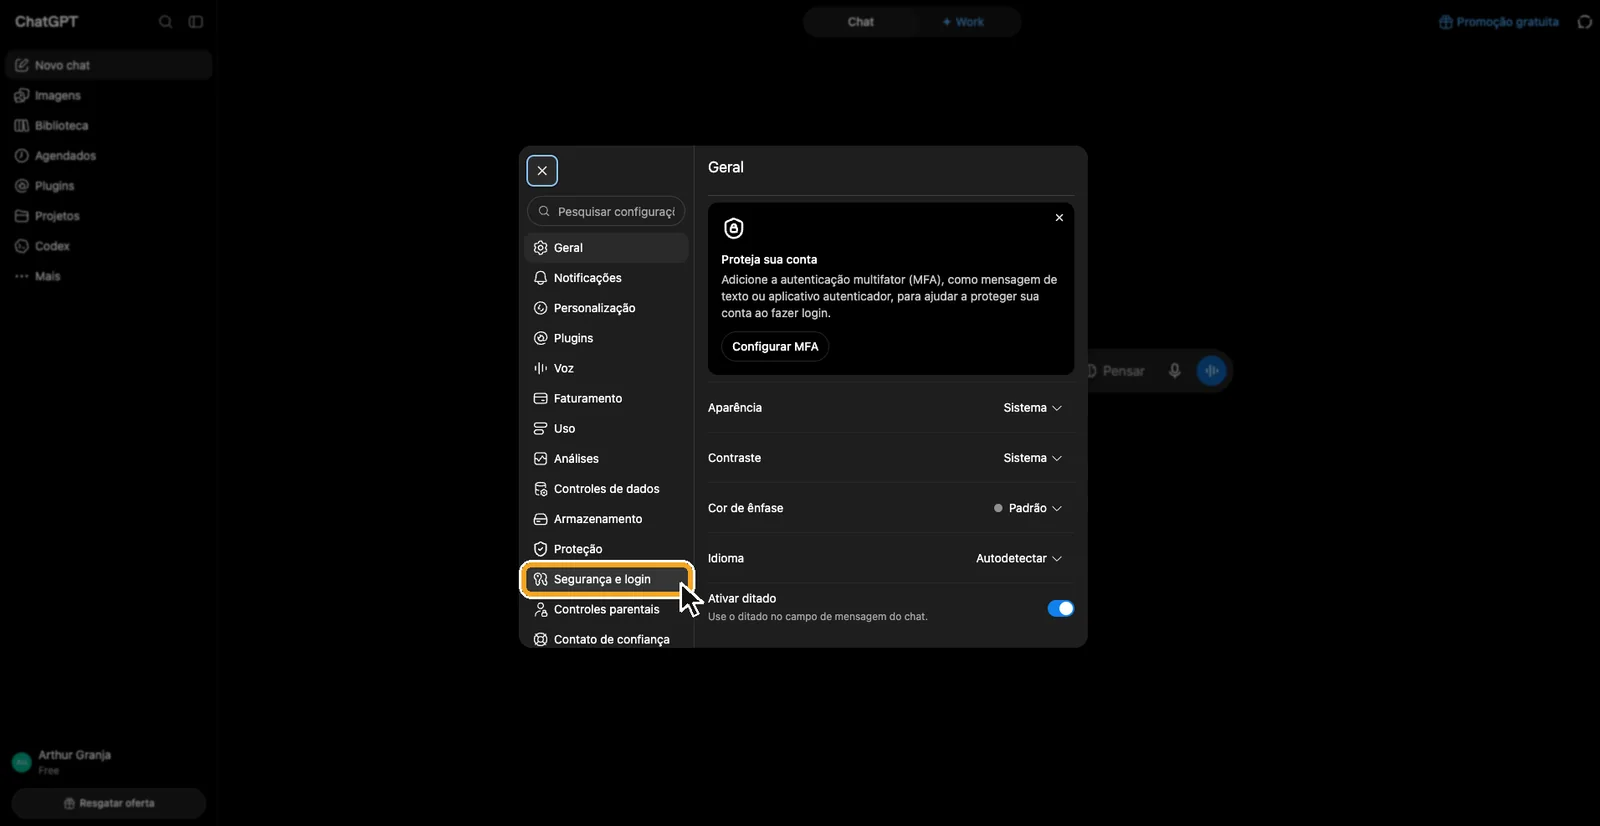Dismiss the Proteja sua conta banner
This screenshot has height=826, width=1600.
pyautogui.click(x=1059, y=217)
